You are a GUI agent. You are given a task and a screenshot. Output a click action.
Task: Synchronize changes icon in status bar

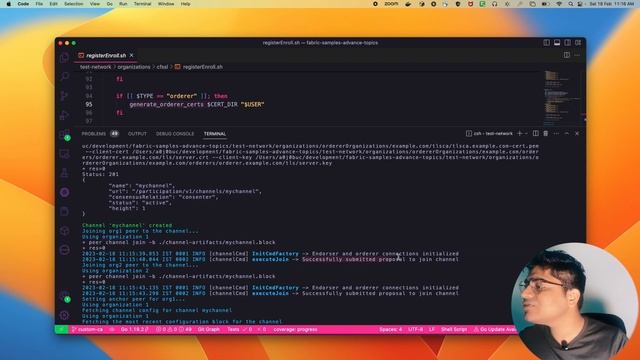(111, 329)
